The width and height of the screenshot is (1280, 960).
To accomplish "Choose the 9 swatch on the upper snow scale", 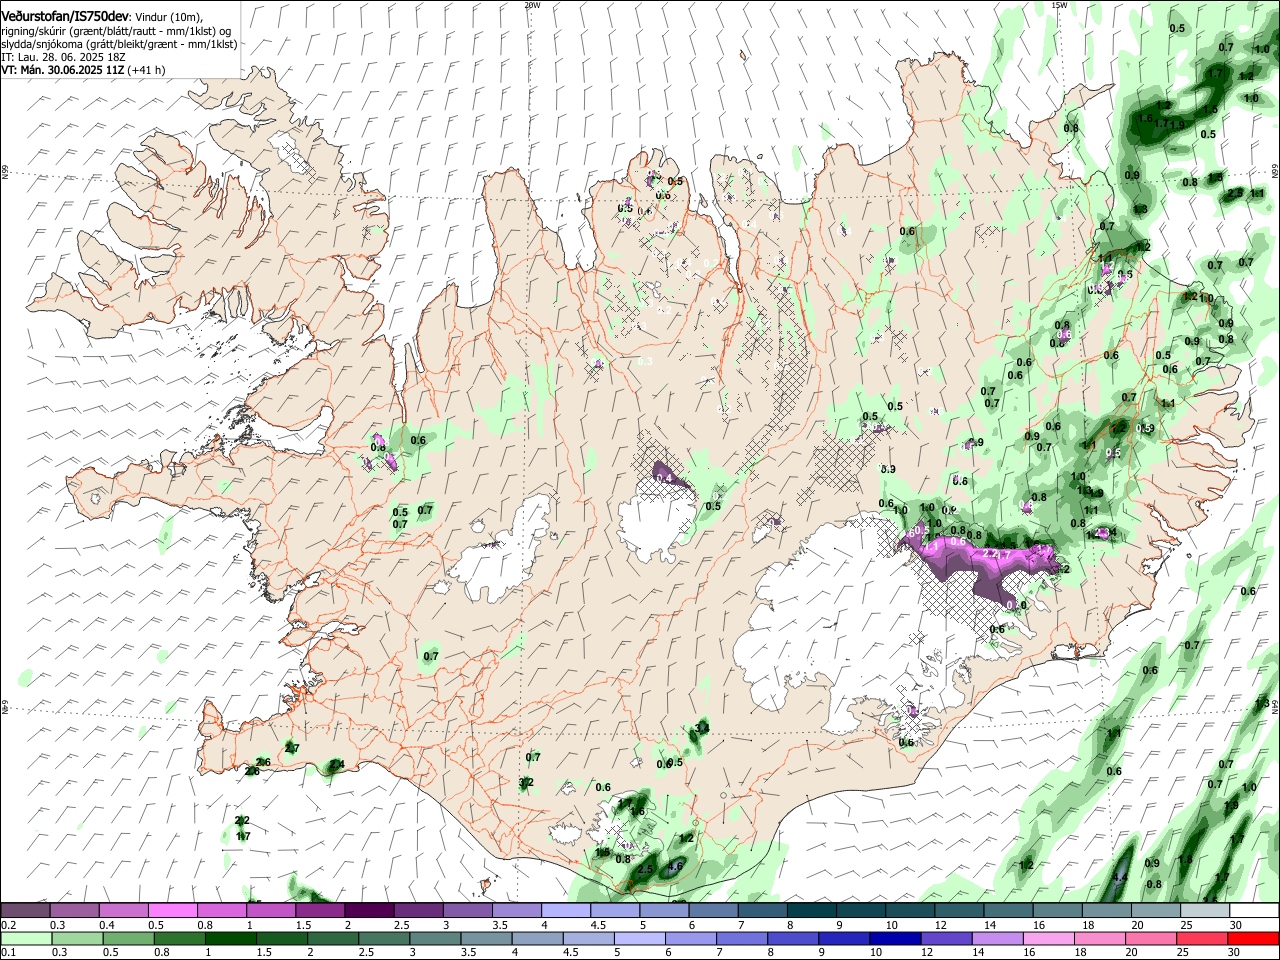I will 859,910.
